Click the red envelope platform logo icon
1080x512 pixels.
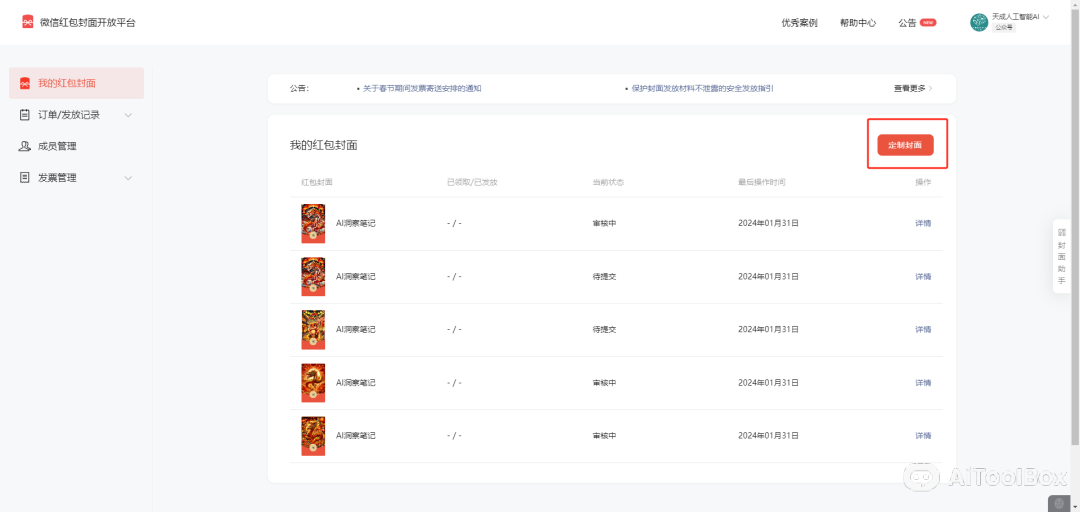[x=28, y=22]
